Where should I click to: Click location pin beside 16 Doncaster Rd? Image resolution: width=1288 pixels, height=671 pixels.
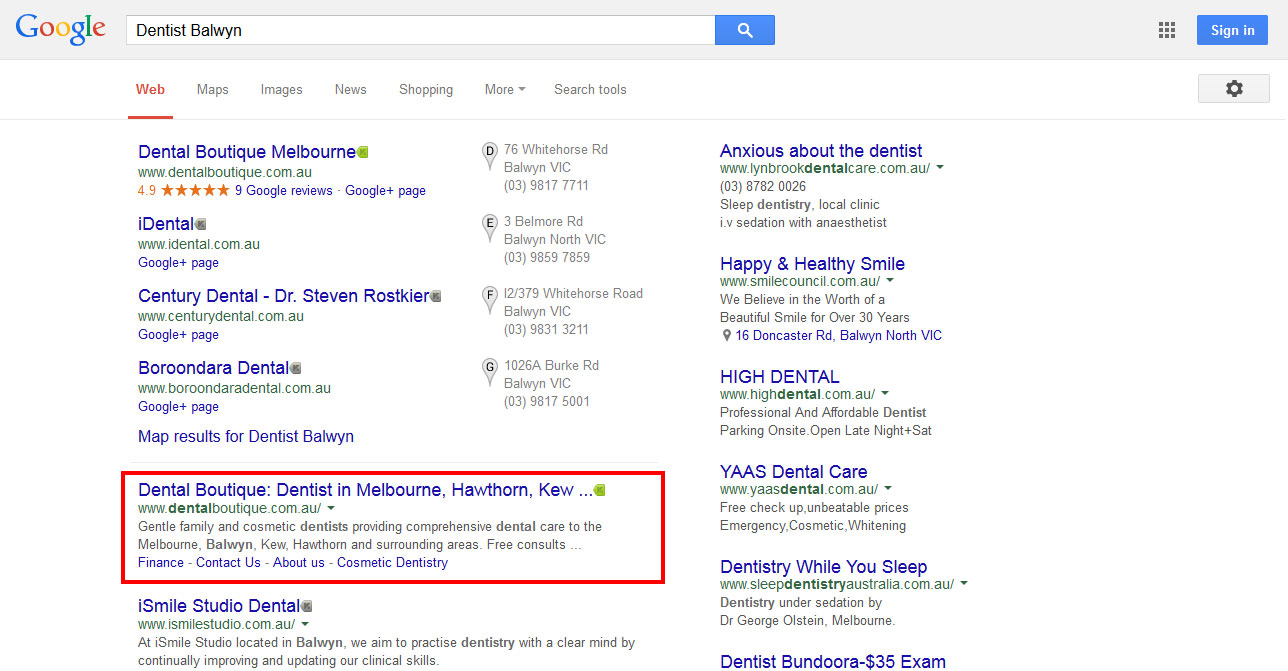726,336
